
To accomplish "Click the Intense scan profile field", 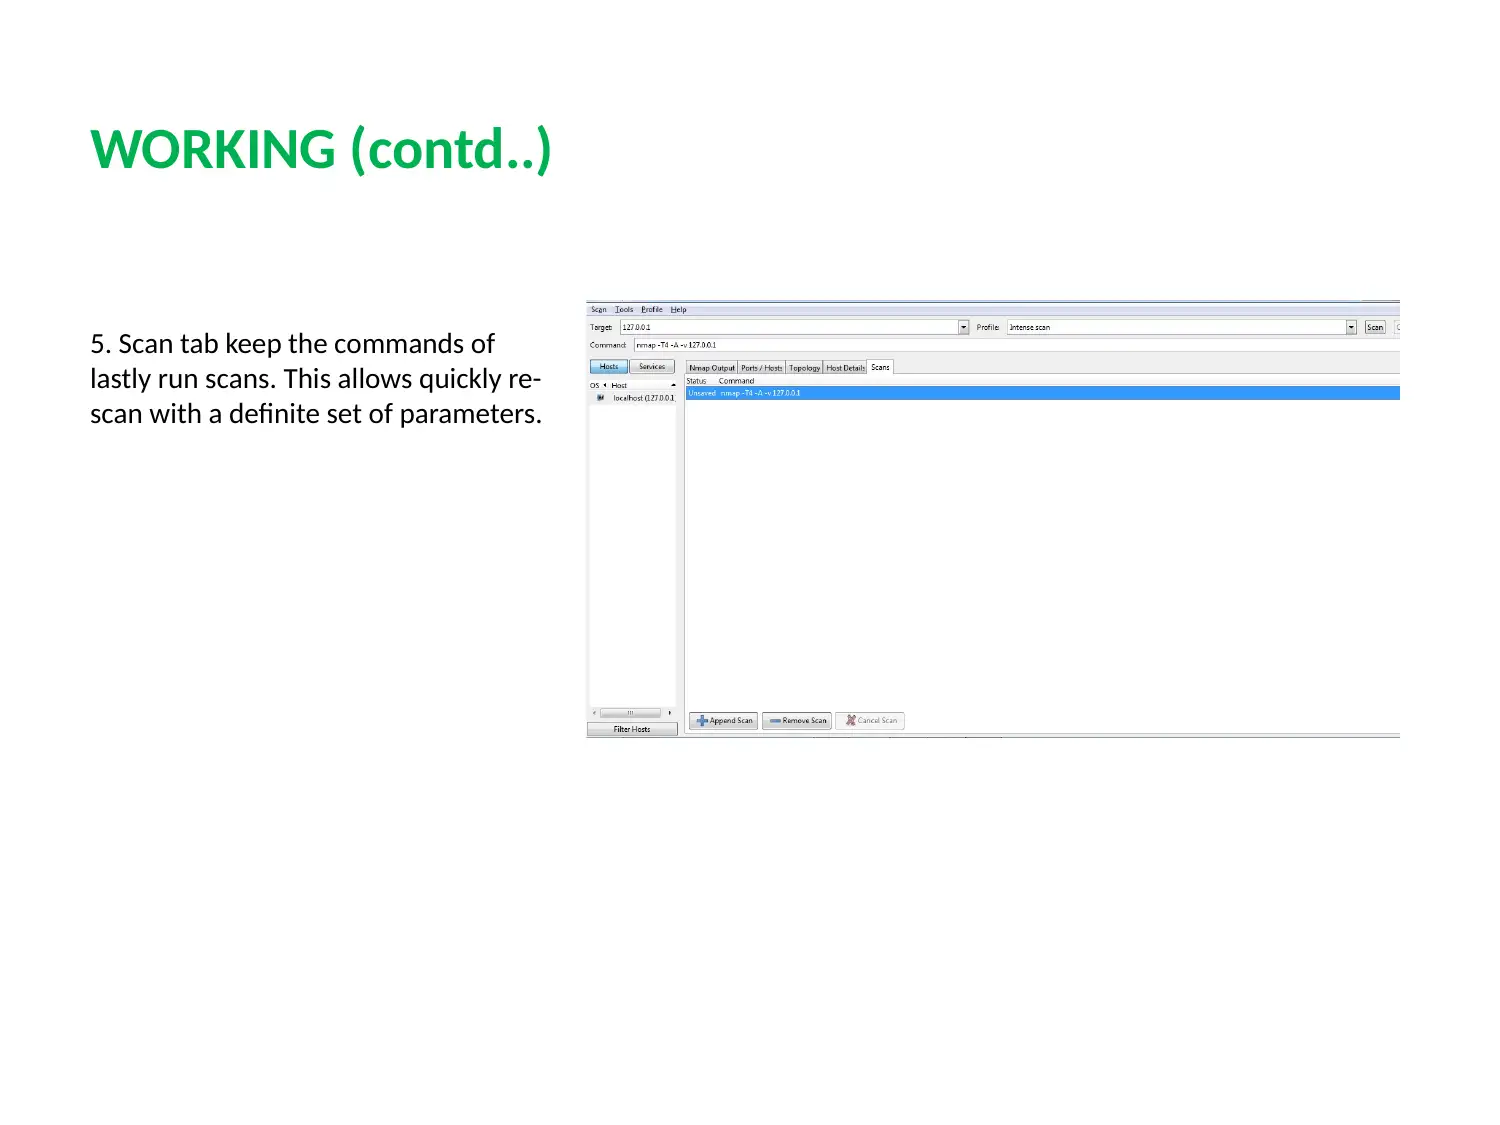I will [x=1176, y=327].
